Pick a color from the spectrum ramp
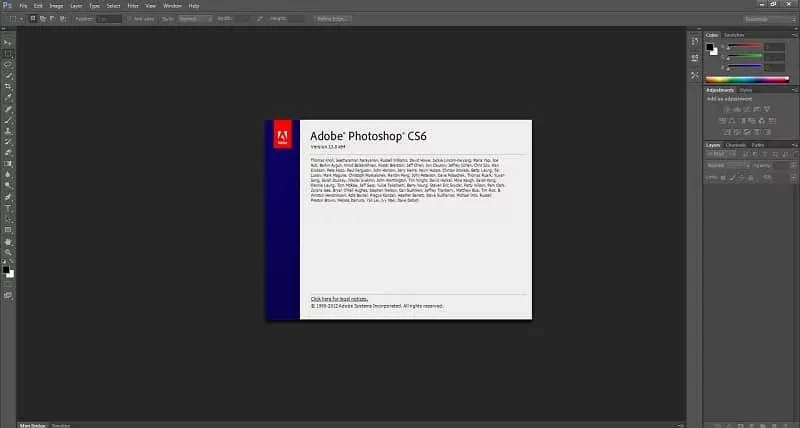Image resolution: width=800 pixels, height=428 pixels. (x=746, y=78)
